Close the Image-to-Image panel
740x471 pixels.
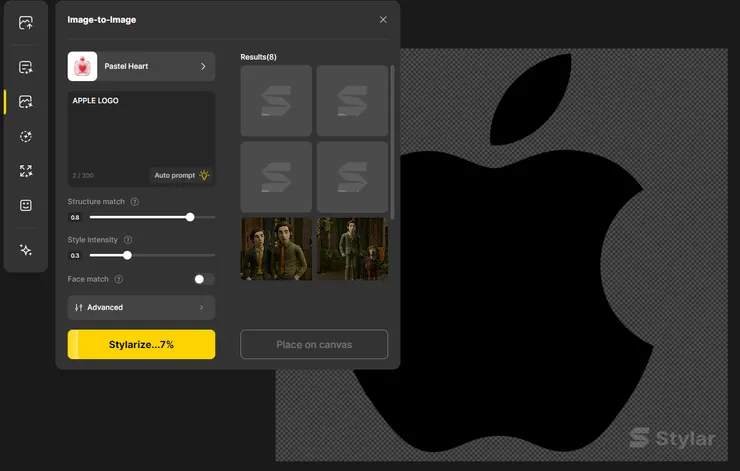tap(383, 20)
